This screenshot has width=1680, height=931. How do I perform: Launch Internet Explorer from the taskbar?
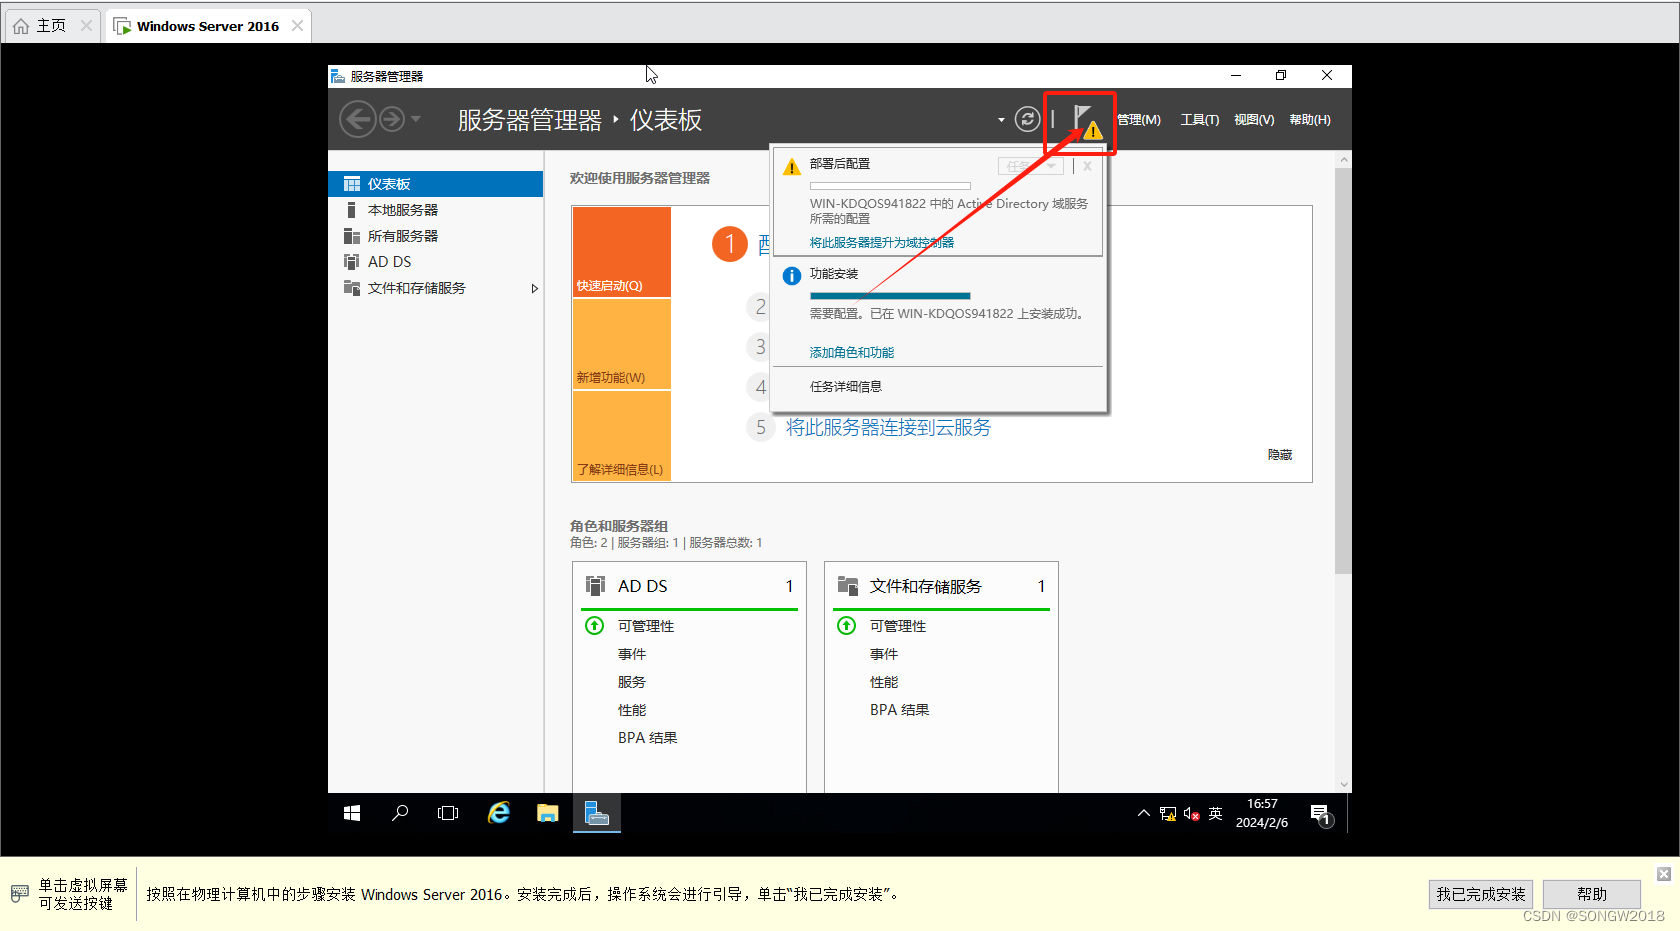tap(498, 813)
